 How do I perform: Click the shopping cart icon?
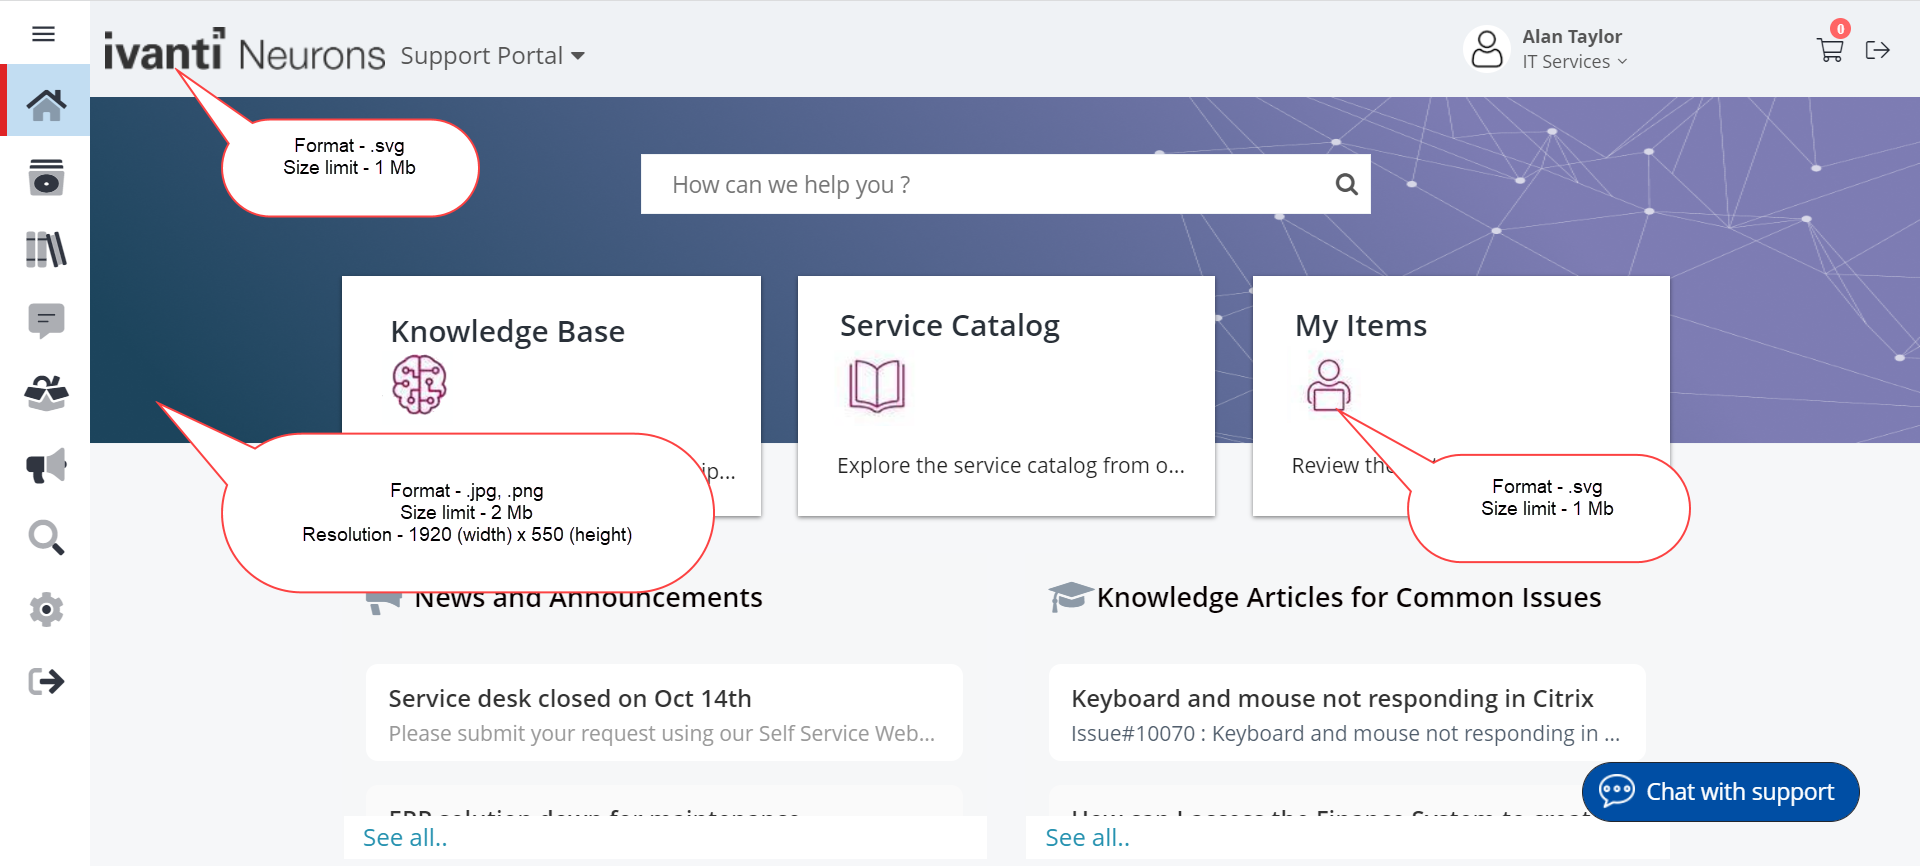(x=1830, y=49)
